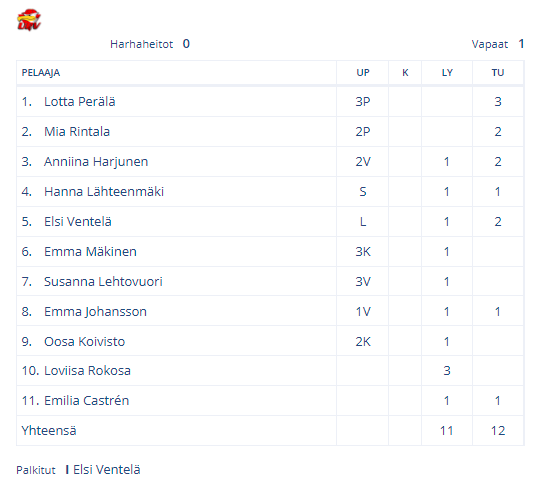Open Mia Rintala player link

pyautogui.click(x=77, y=132)
